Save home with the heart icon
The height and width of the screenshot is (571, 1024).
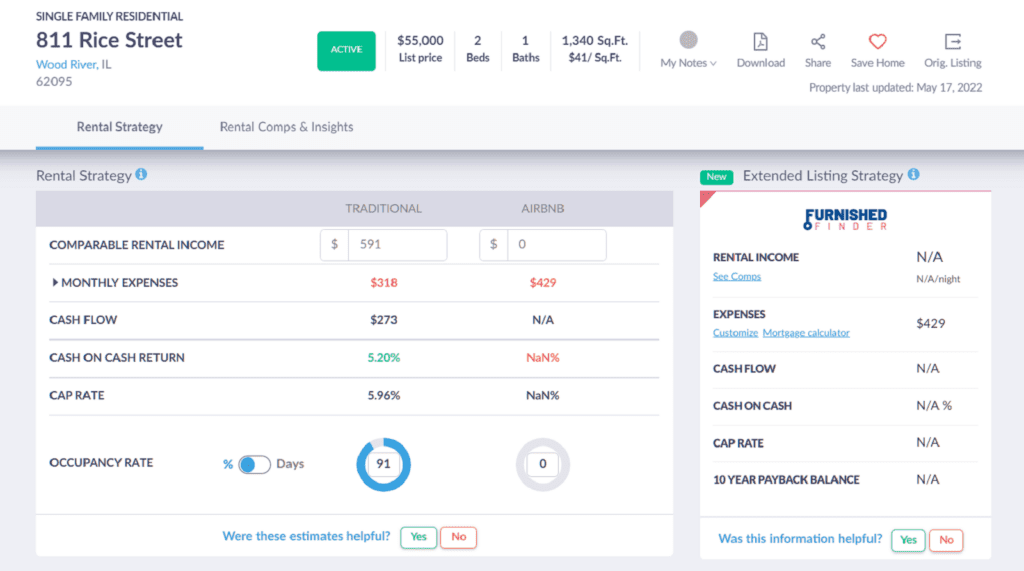[877, 42]
